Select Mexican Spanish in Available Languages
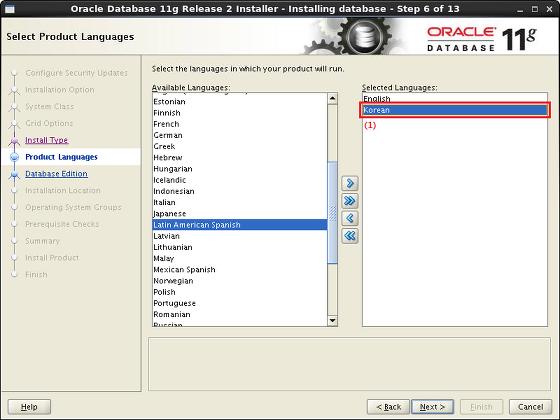The image size is (560, 420). pyautogui.click(x=240, y=270)
